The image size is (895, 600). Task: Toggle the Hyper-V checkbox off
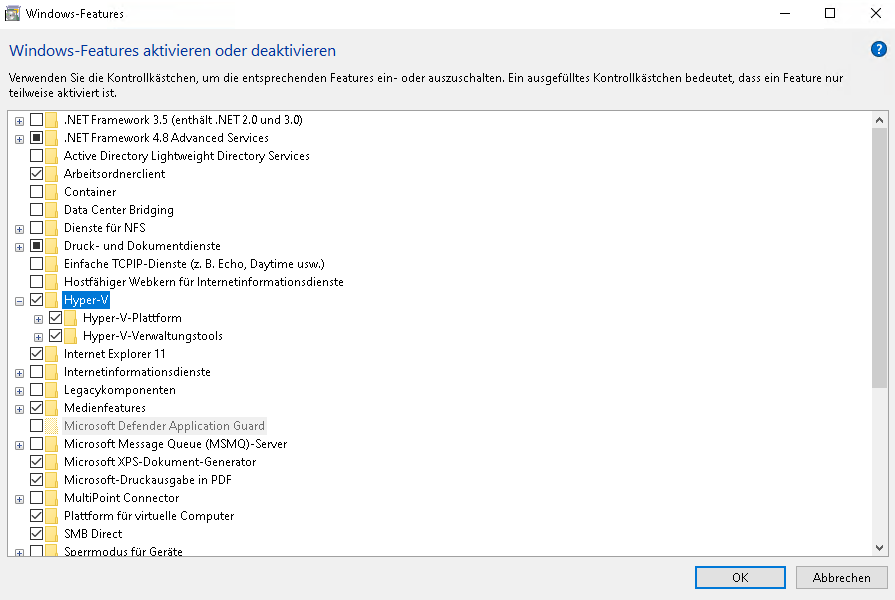click(x=37, y=300)
